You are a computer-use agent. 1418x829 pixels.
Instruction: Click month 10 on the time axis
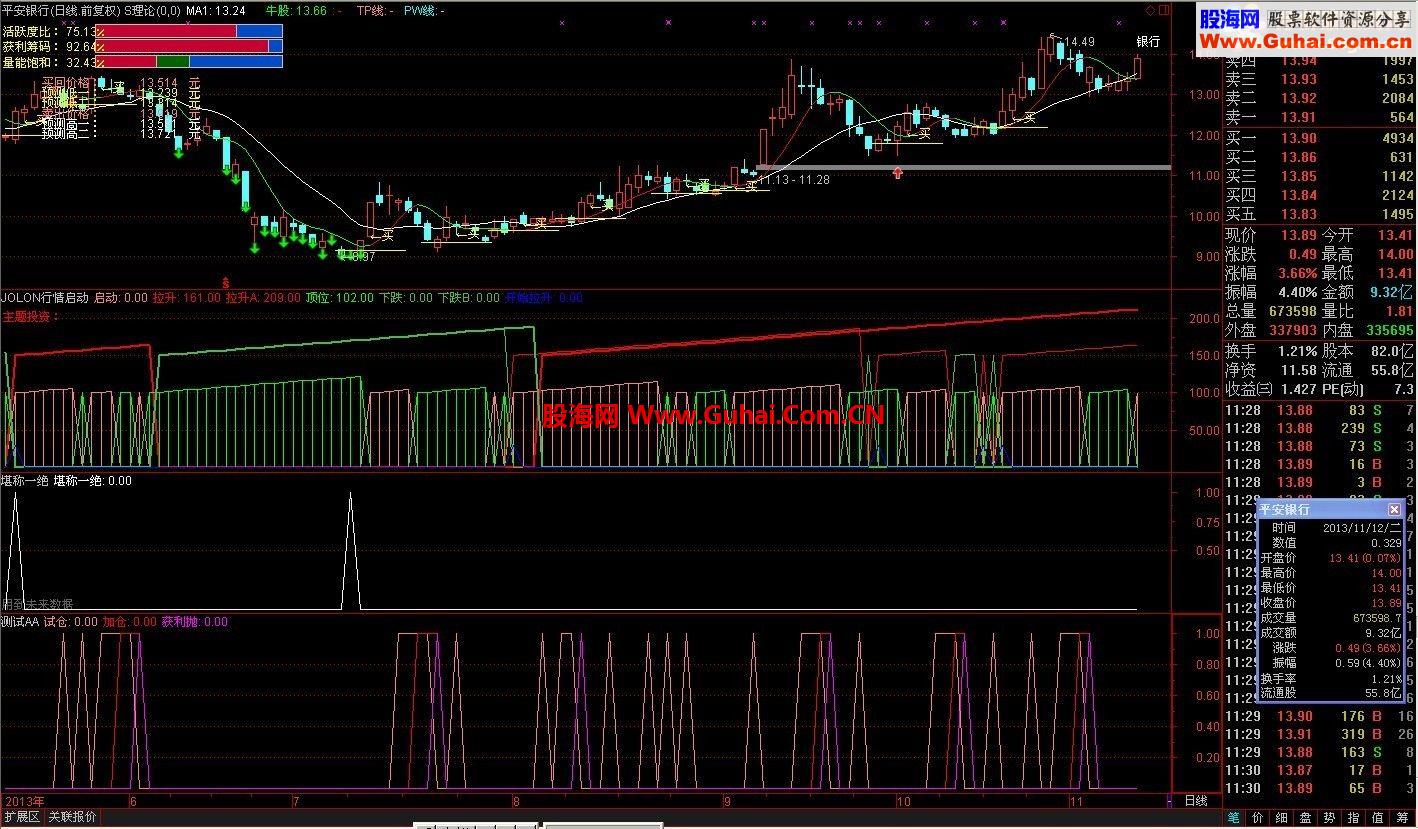tap(902, 802)
